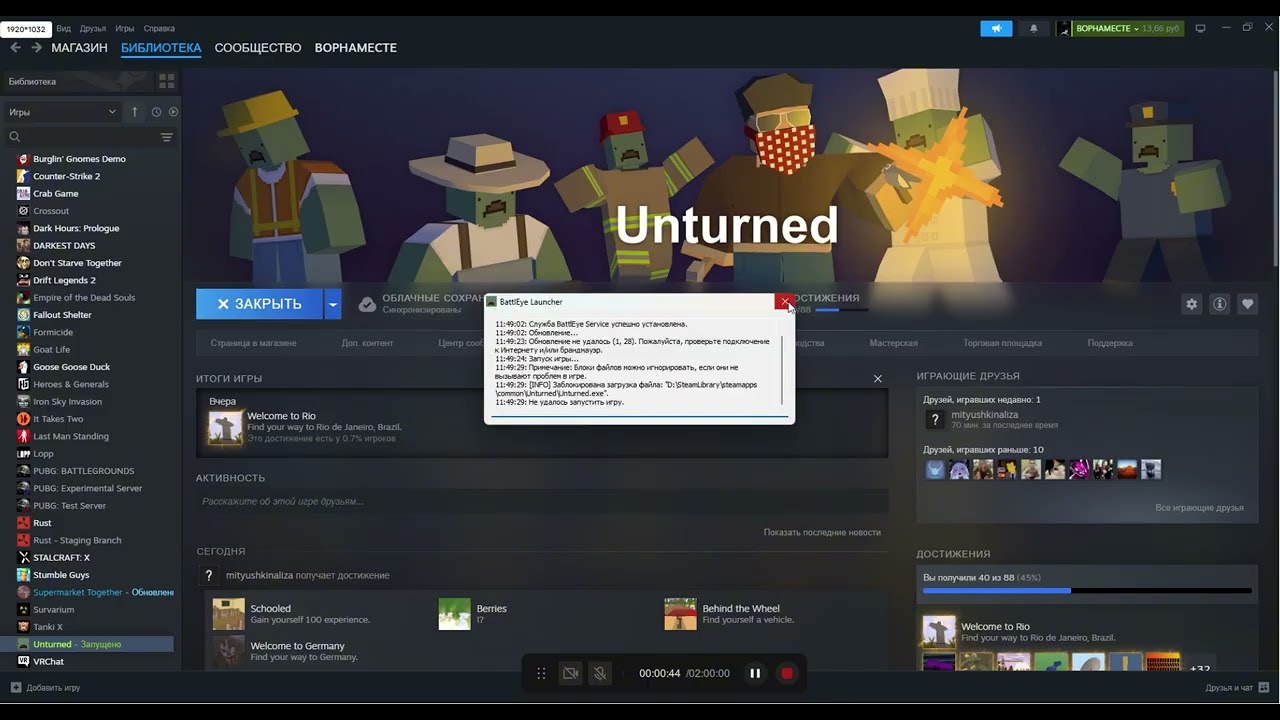Click the blue ЗАКРЫТЬ button

pos(259,304)
